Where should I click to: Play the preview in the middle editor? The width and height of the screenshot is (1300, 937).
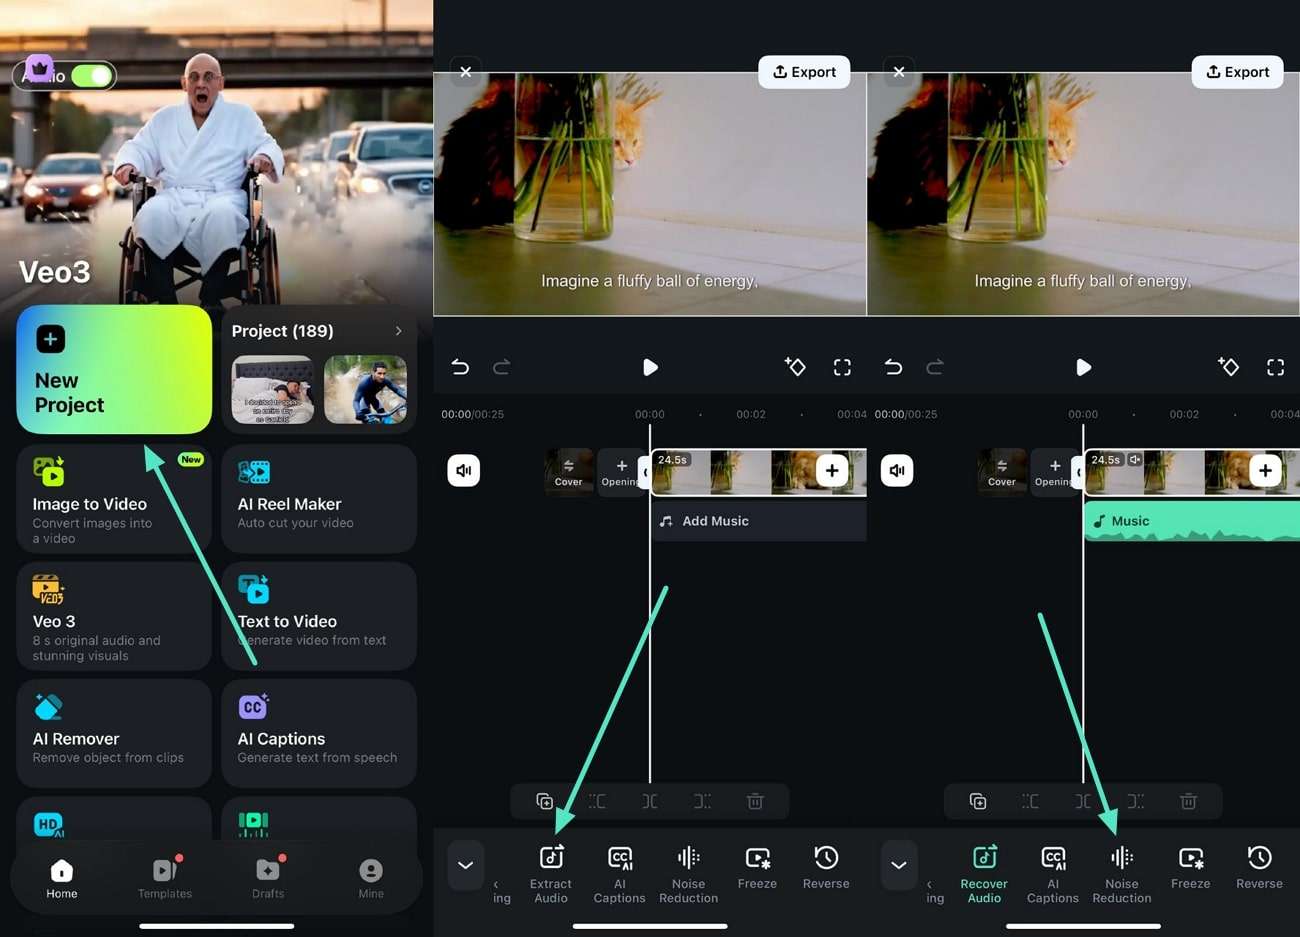click(650, 367)
